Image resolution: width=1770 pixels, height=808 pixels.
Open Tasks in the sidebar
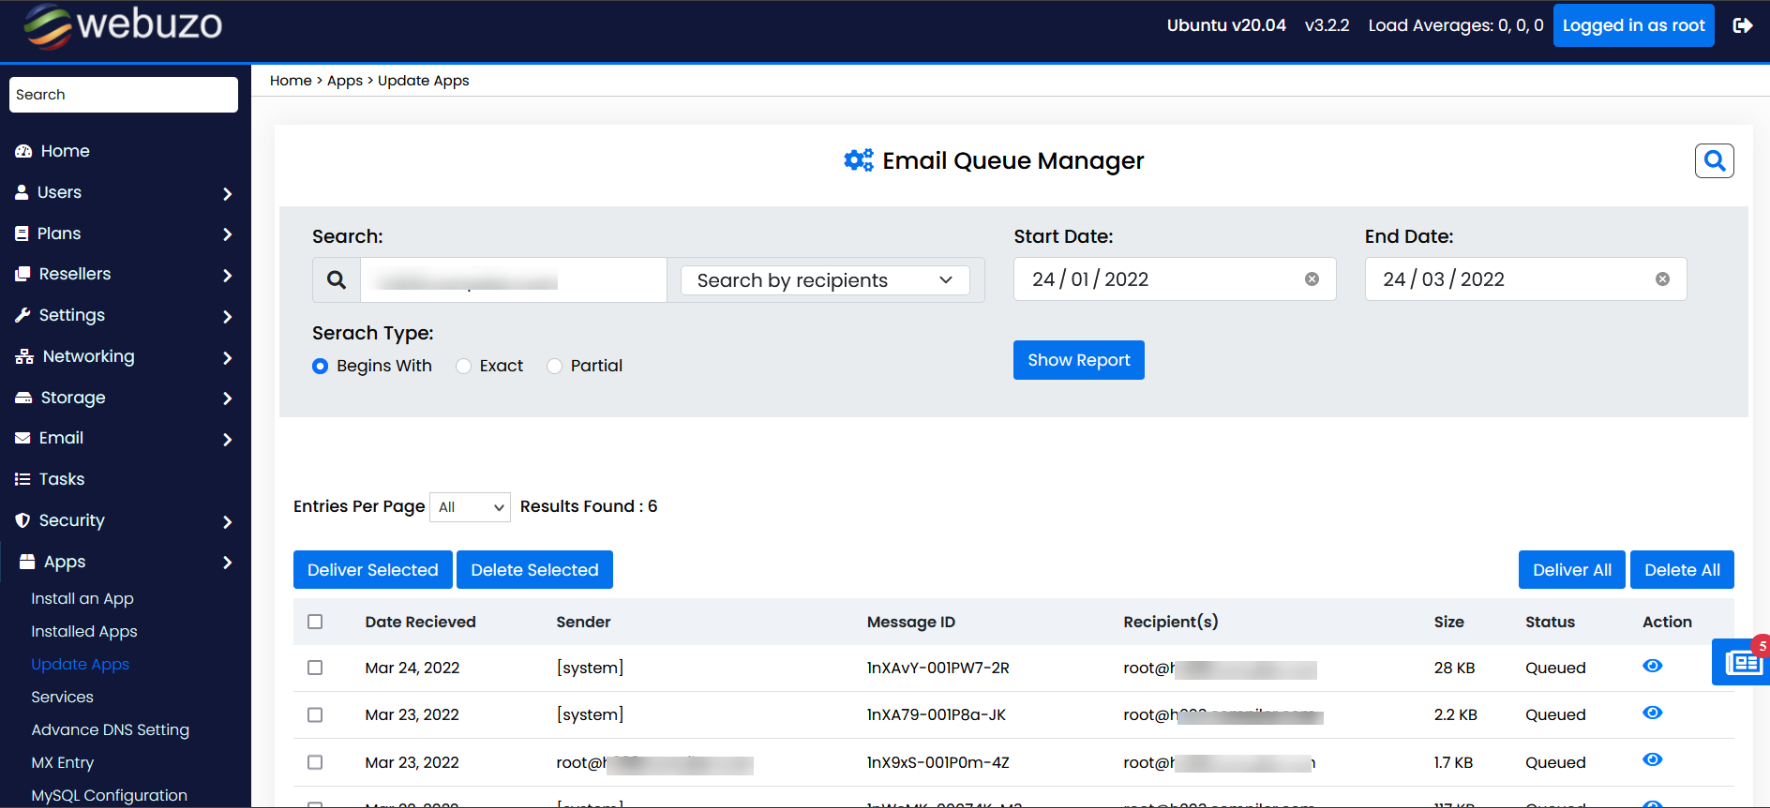point(62,479)
